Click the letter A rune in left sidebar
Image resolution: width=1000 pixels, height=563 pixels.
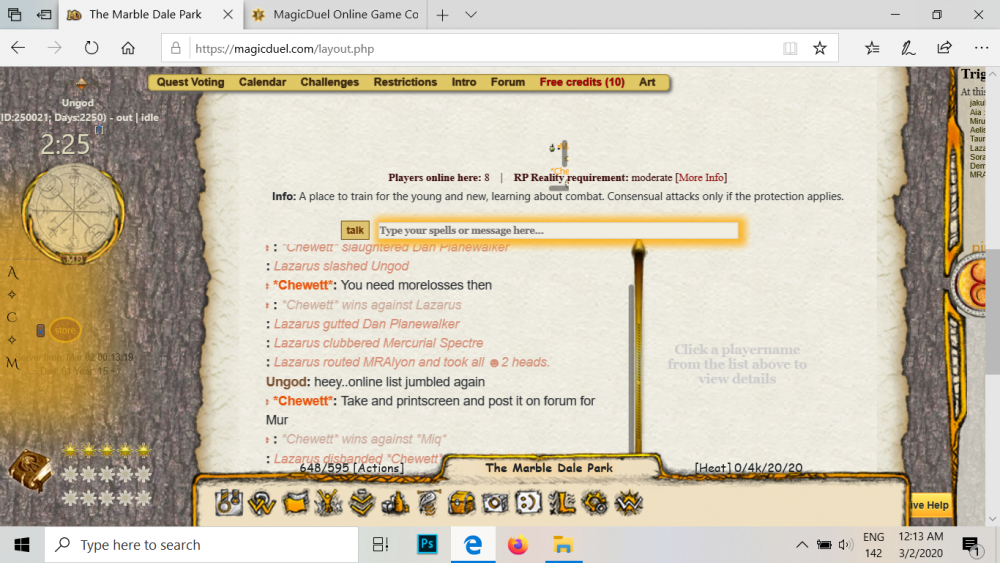click(12, 273)
